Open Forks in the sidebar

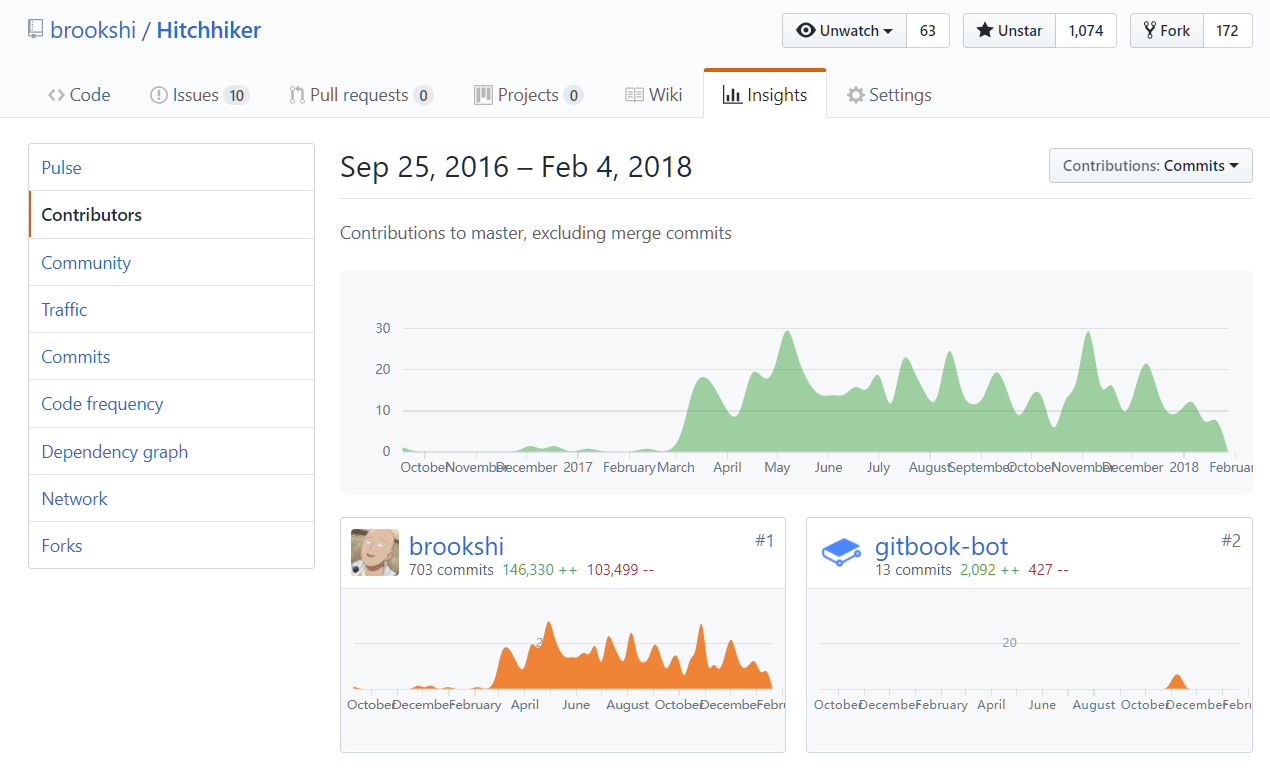coord(171,545)
